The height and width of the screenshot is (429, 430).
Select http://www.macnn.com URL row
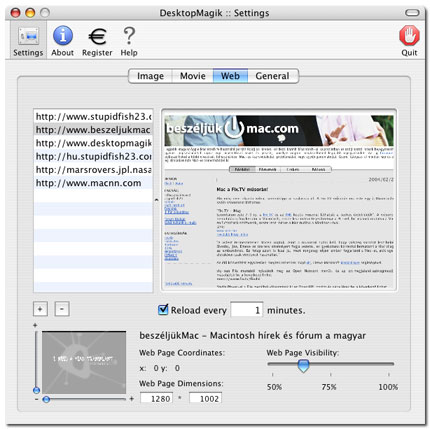pyautogui.click(x=93, y=183)
